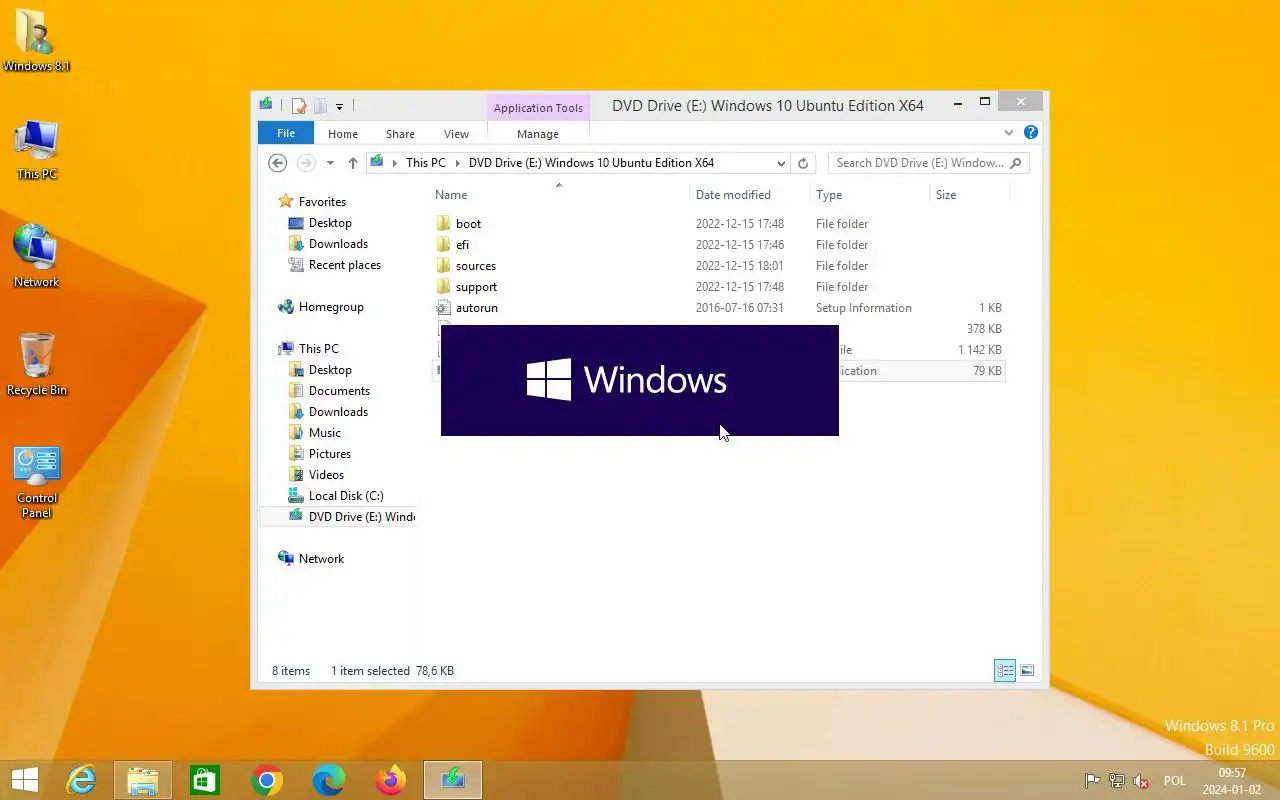Image resolution: width=1280 pixels, height=800 pixels.
Task: Open Recent places in Favorites
Action: tap(344, 265)
